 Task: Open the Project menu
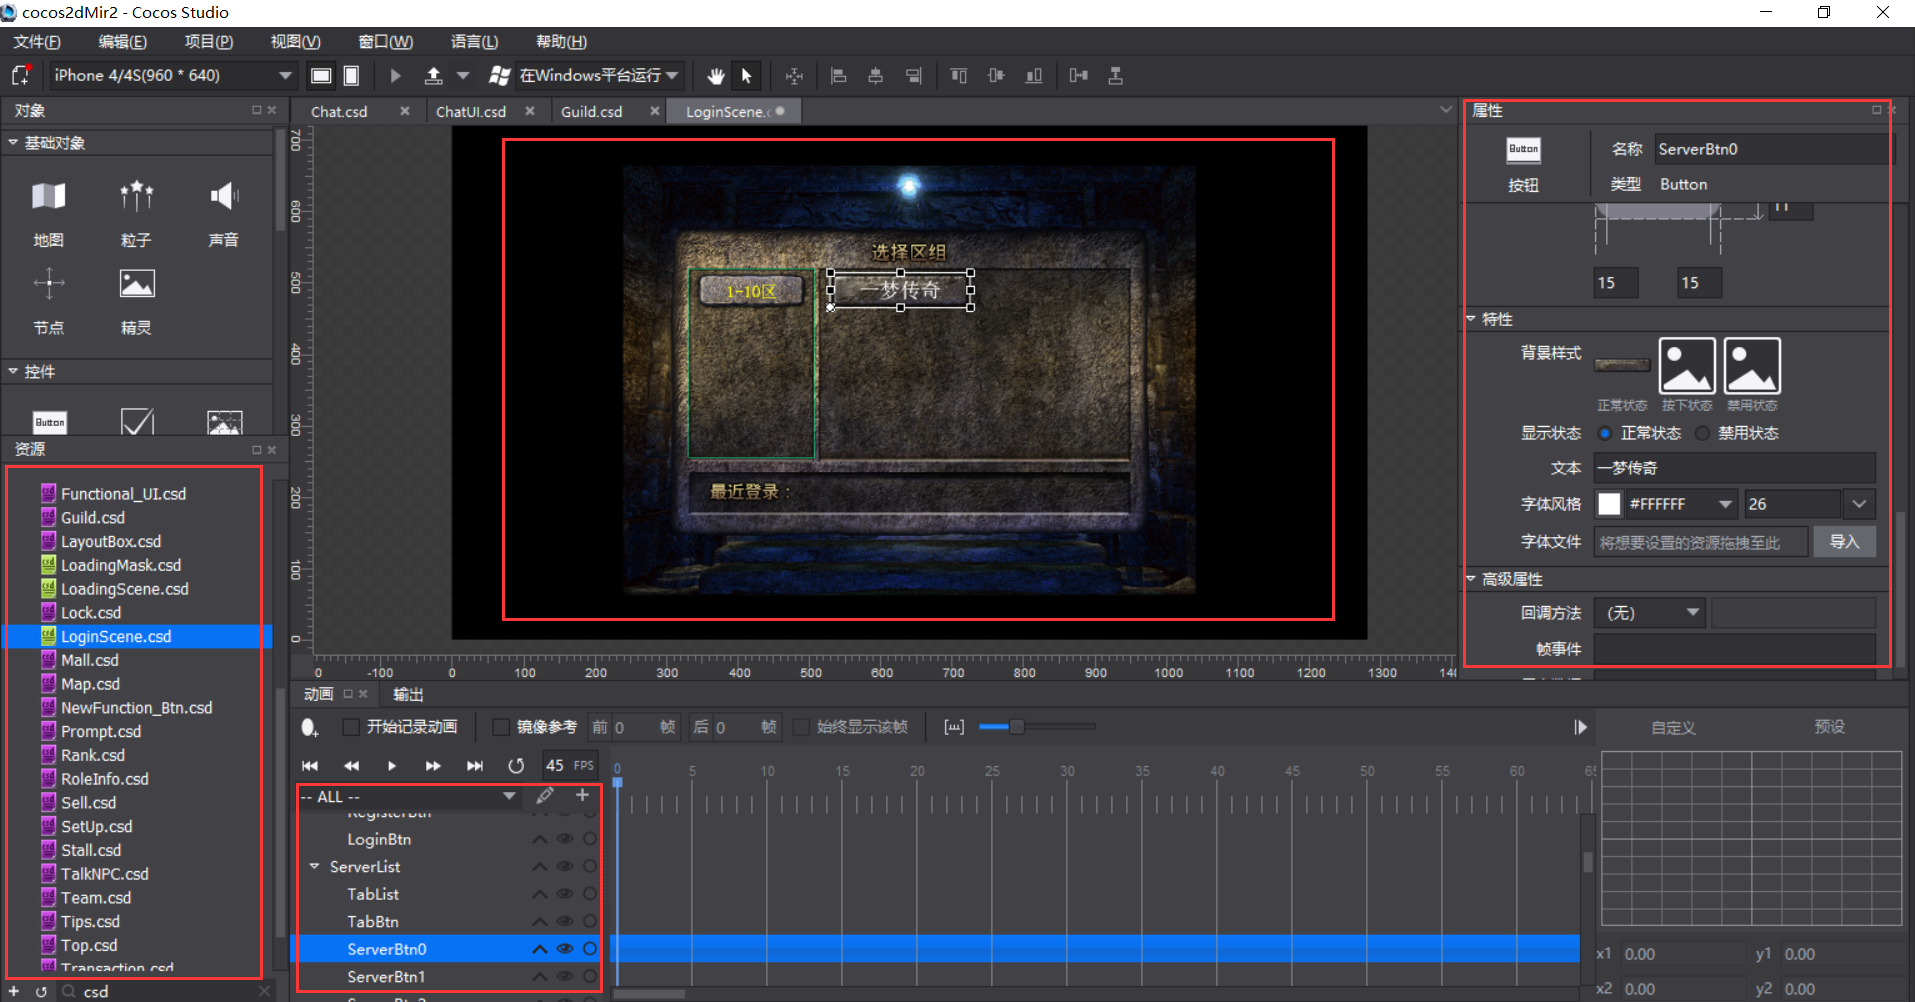click(209, 42)
